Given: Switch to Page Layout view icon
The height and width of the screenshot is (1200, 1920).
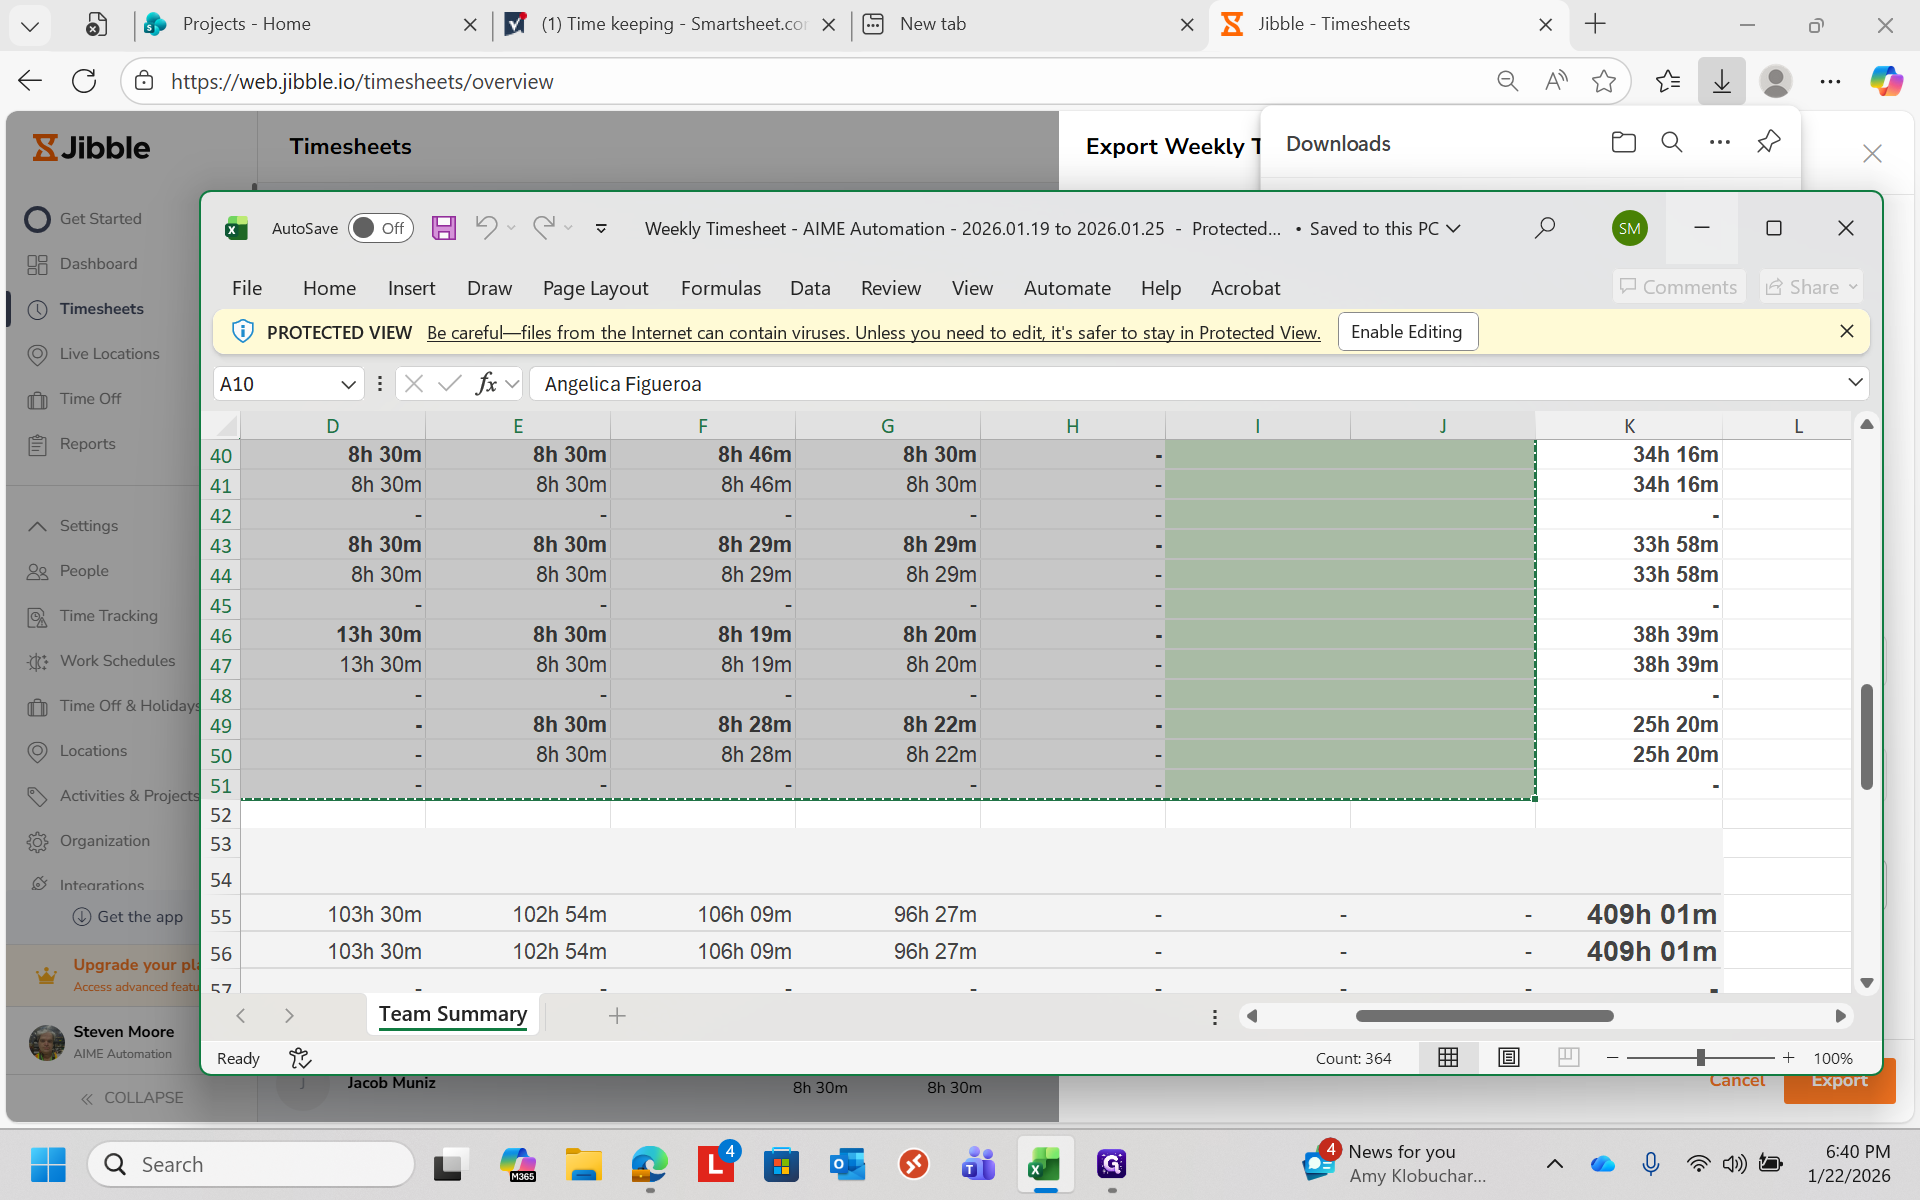Looking at the screenshot, I should coord(1508,1057).
